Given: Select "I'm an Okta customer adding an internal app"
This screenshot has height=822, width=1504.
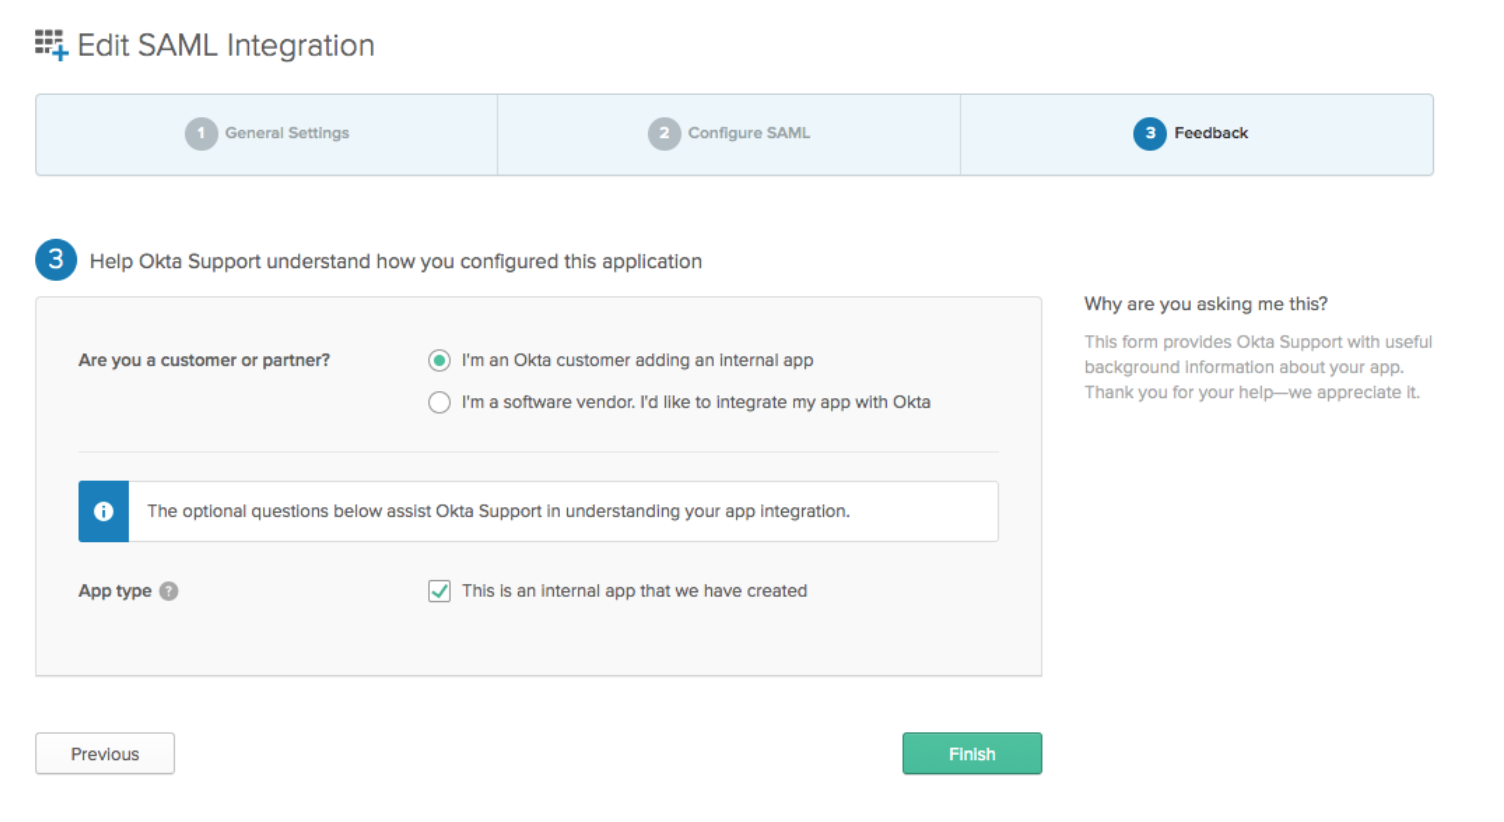Looking at the screenshot, I should (439, 360).
